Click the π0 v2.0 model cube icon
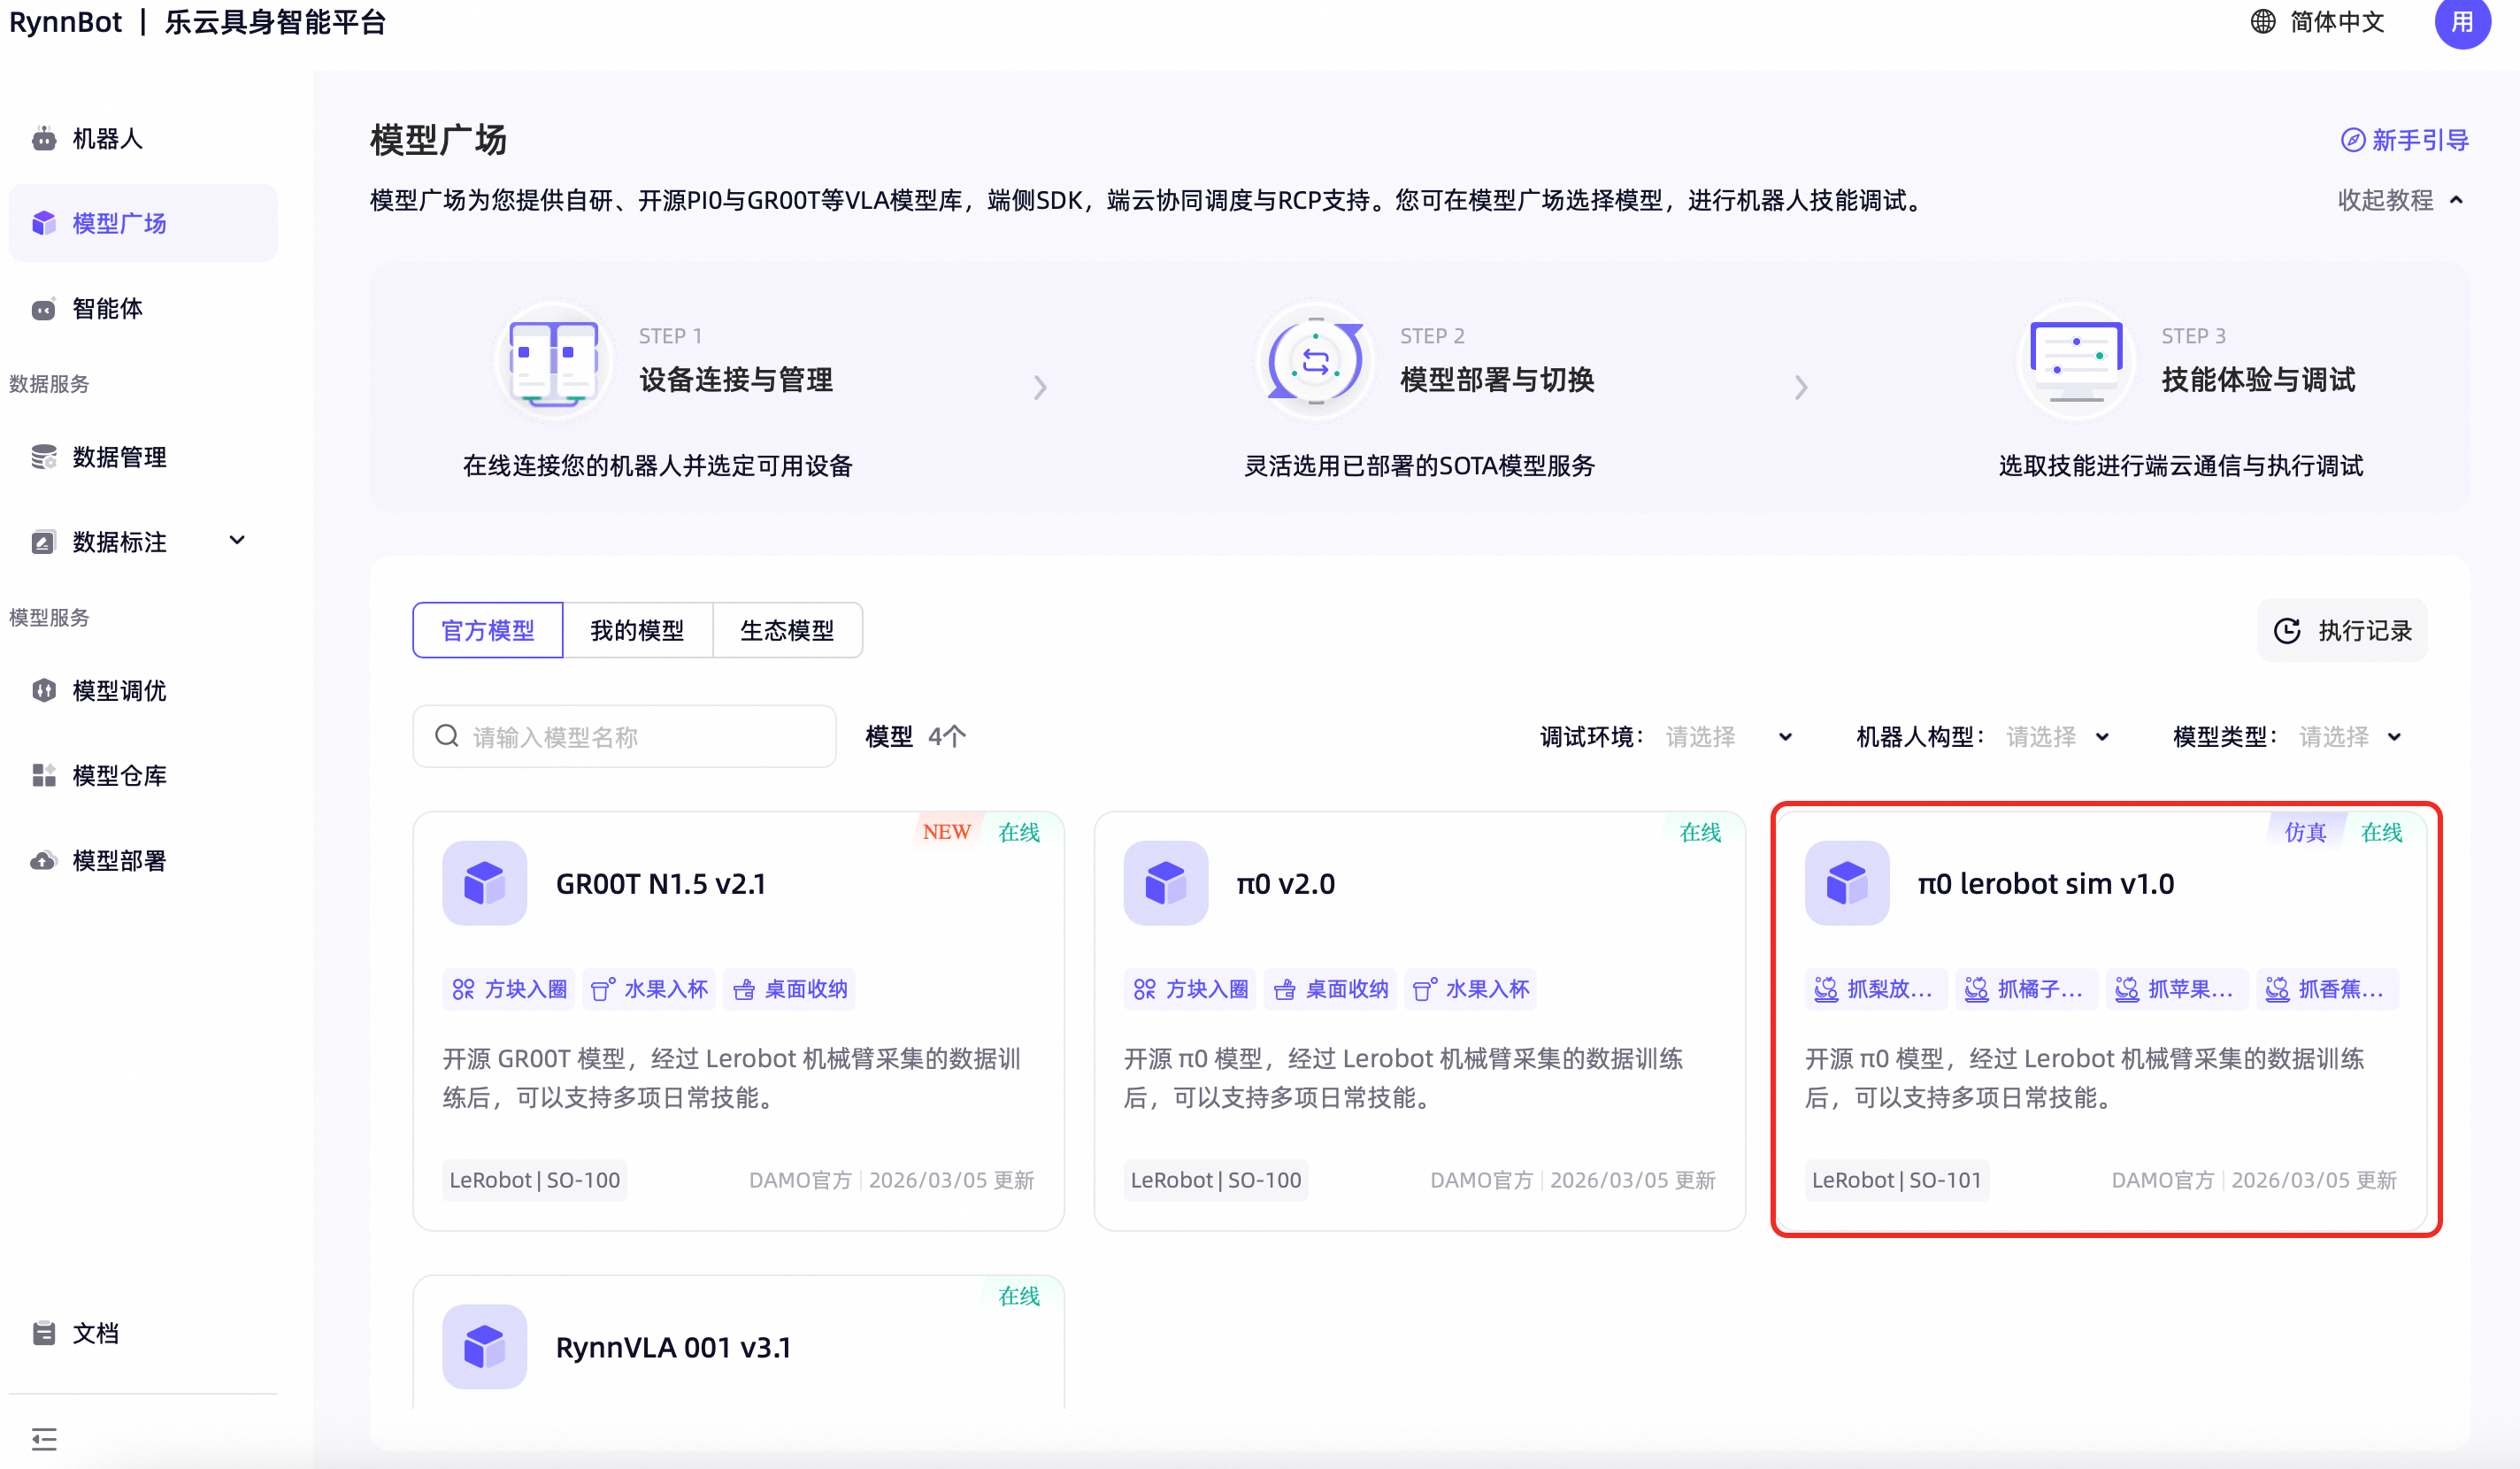This screenshot has height=1469, width=2520. point(1165,883)
